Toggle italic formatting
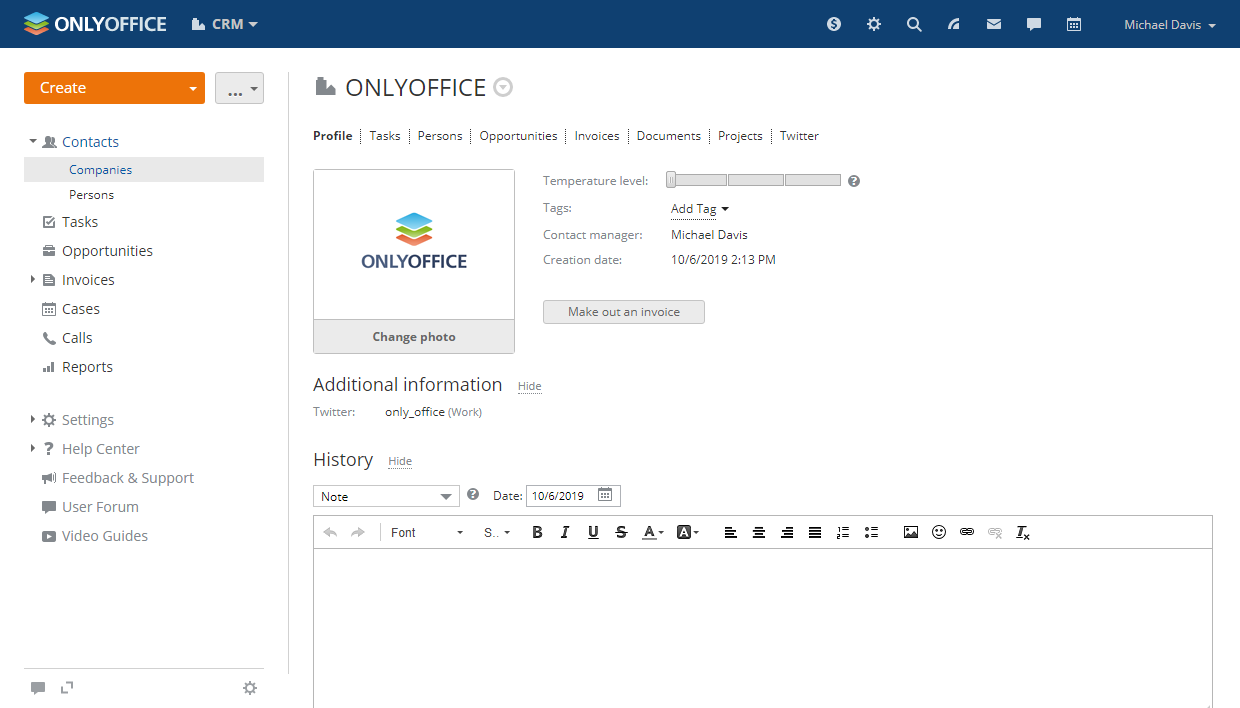Viewport: 1240px width, 708px height. [x=565, y=533]
